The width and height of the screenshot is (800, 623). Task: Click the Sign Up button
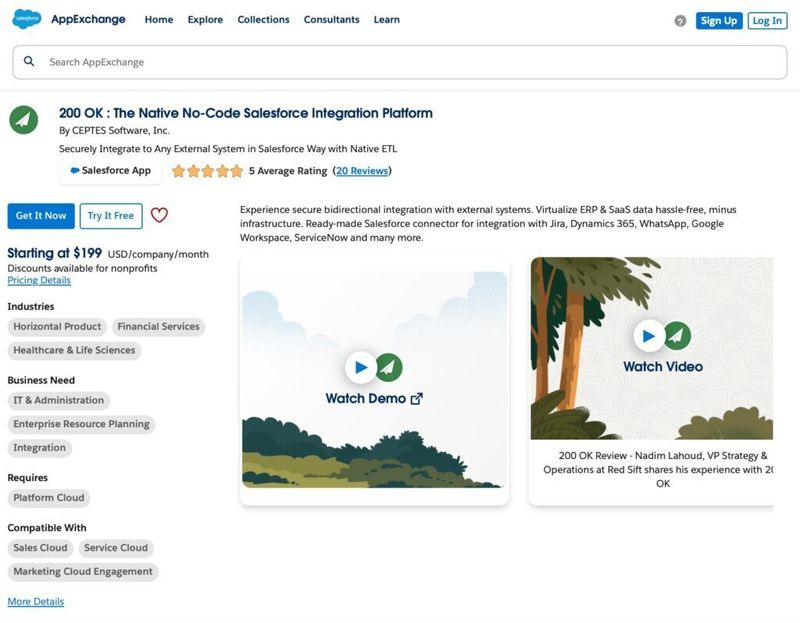[x=718, y=21]
